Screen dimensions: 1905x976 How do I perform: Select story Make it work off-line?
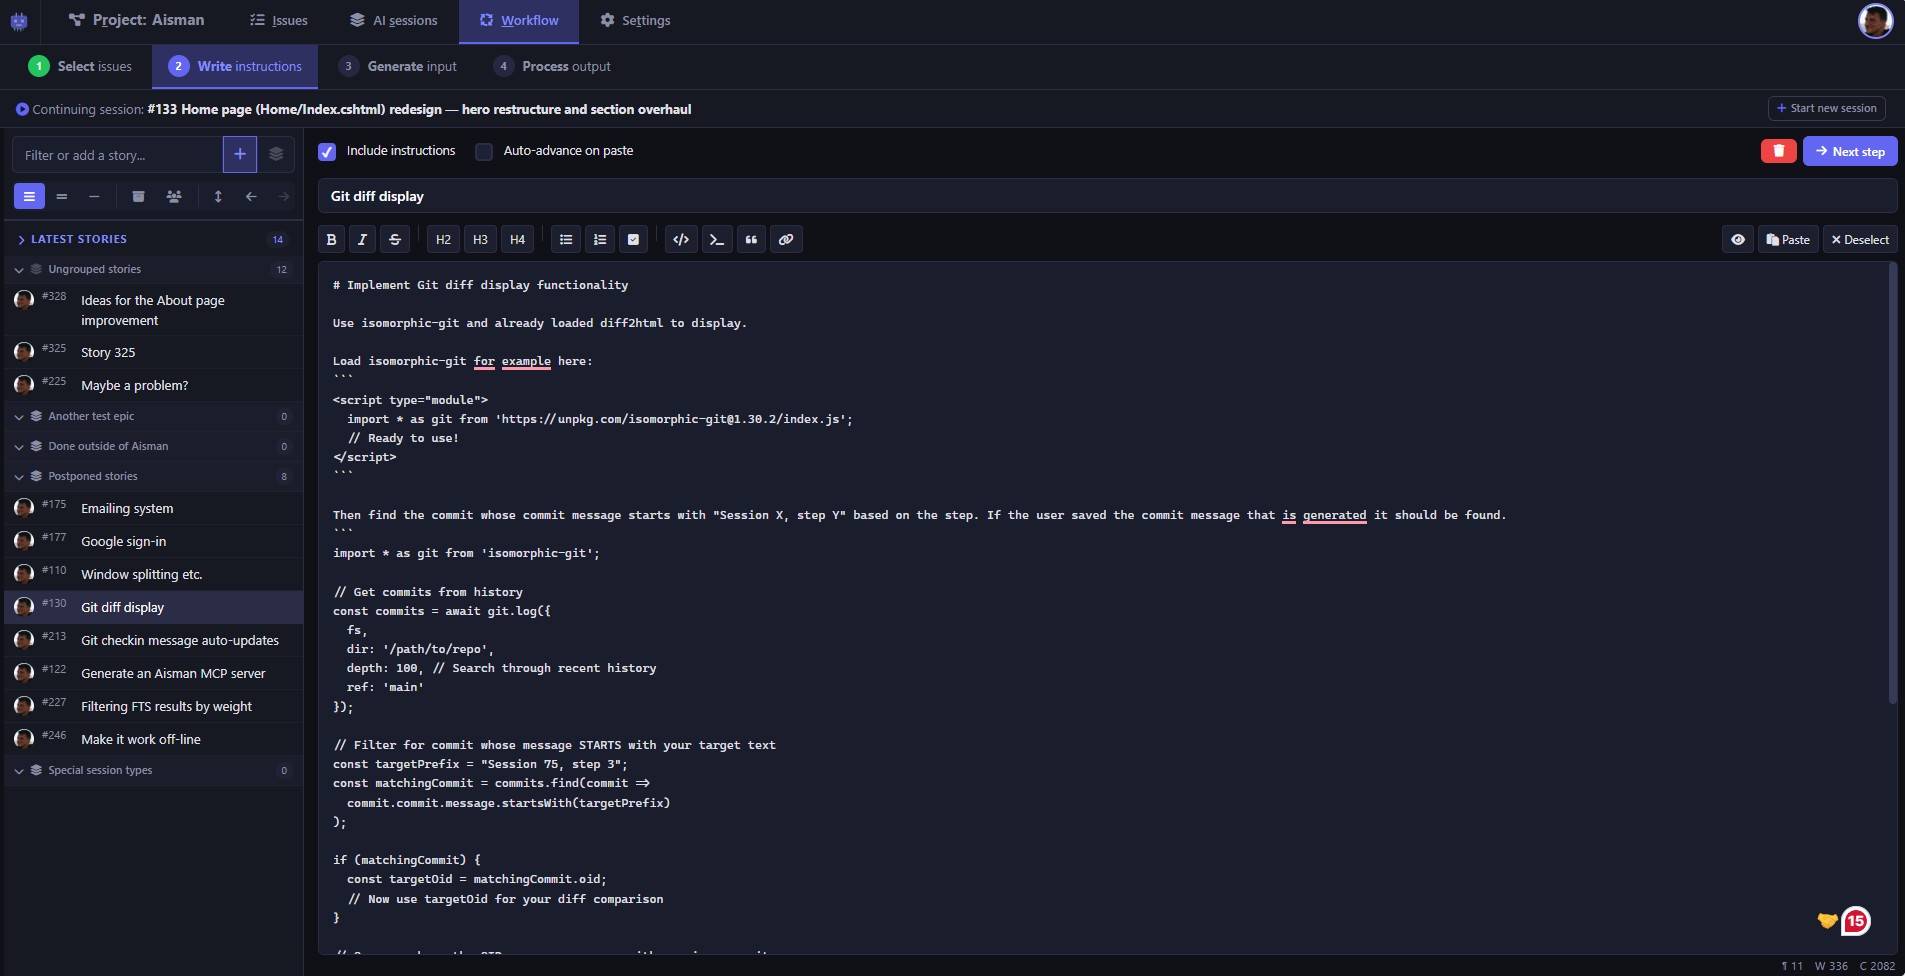(x=154, y=740)
